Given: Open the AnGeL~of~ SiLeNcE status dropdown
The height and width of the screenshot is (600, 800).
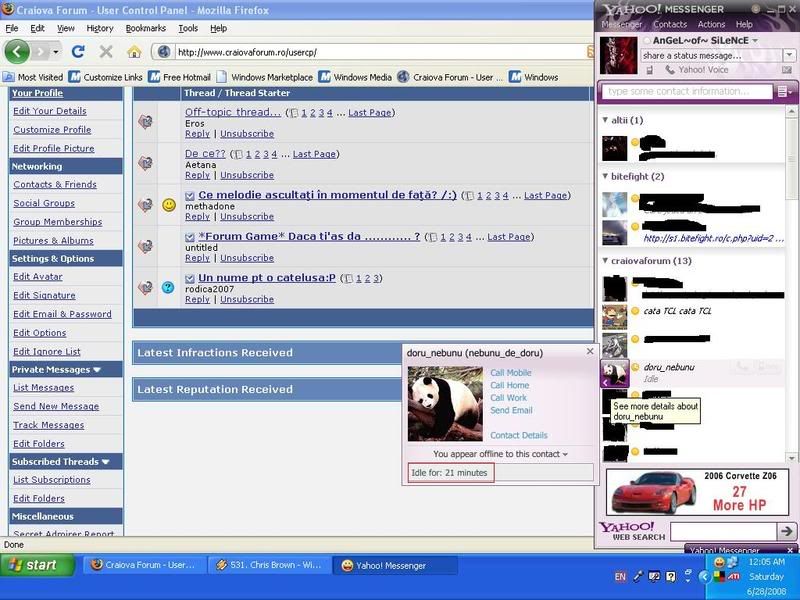Looking at the screenshot, I should pos(755,41).
